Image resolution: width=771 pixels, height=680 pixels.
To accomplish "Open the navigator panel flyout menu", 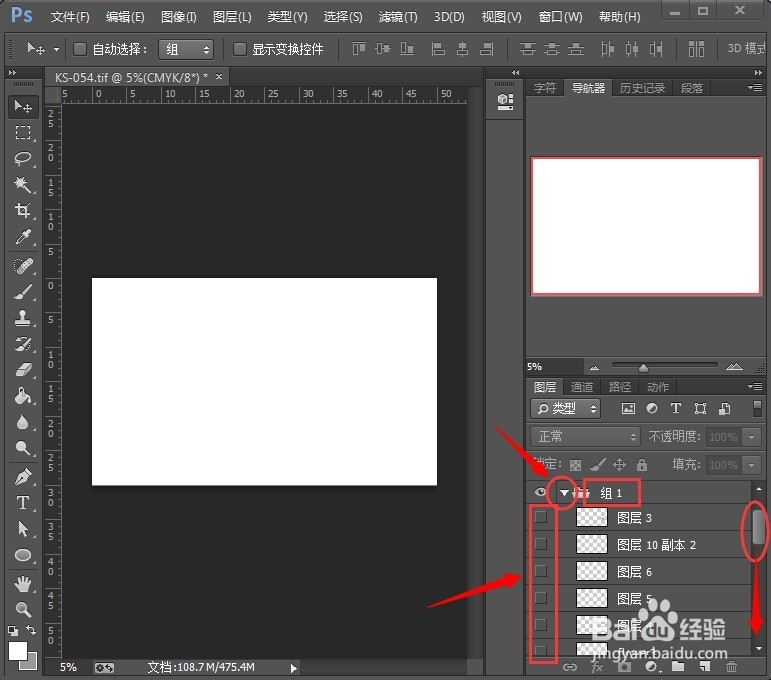I will pyautogui.click(x=755, y=88).
